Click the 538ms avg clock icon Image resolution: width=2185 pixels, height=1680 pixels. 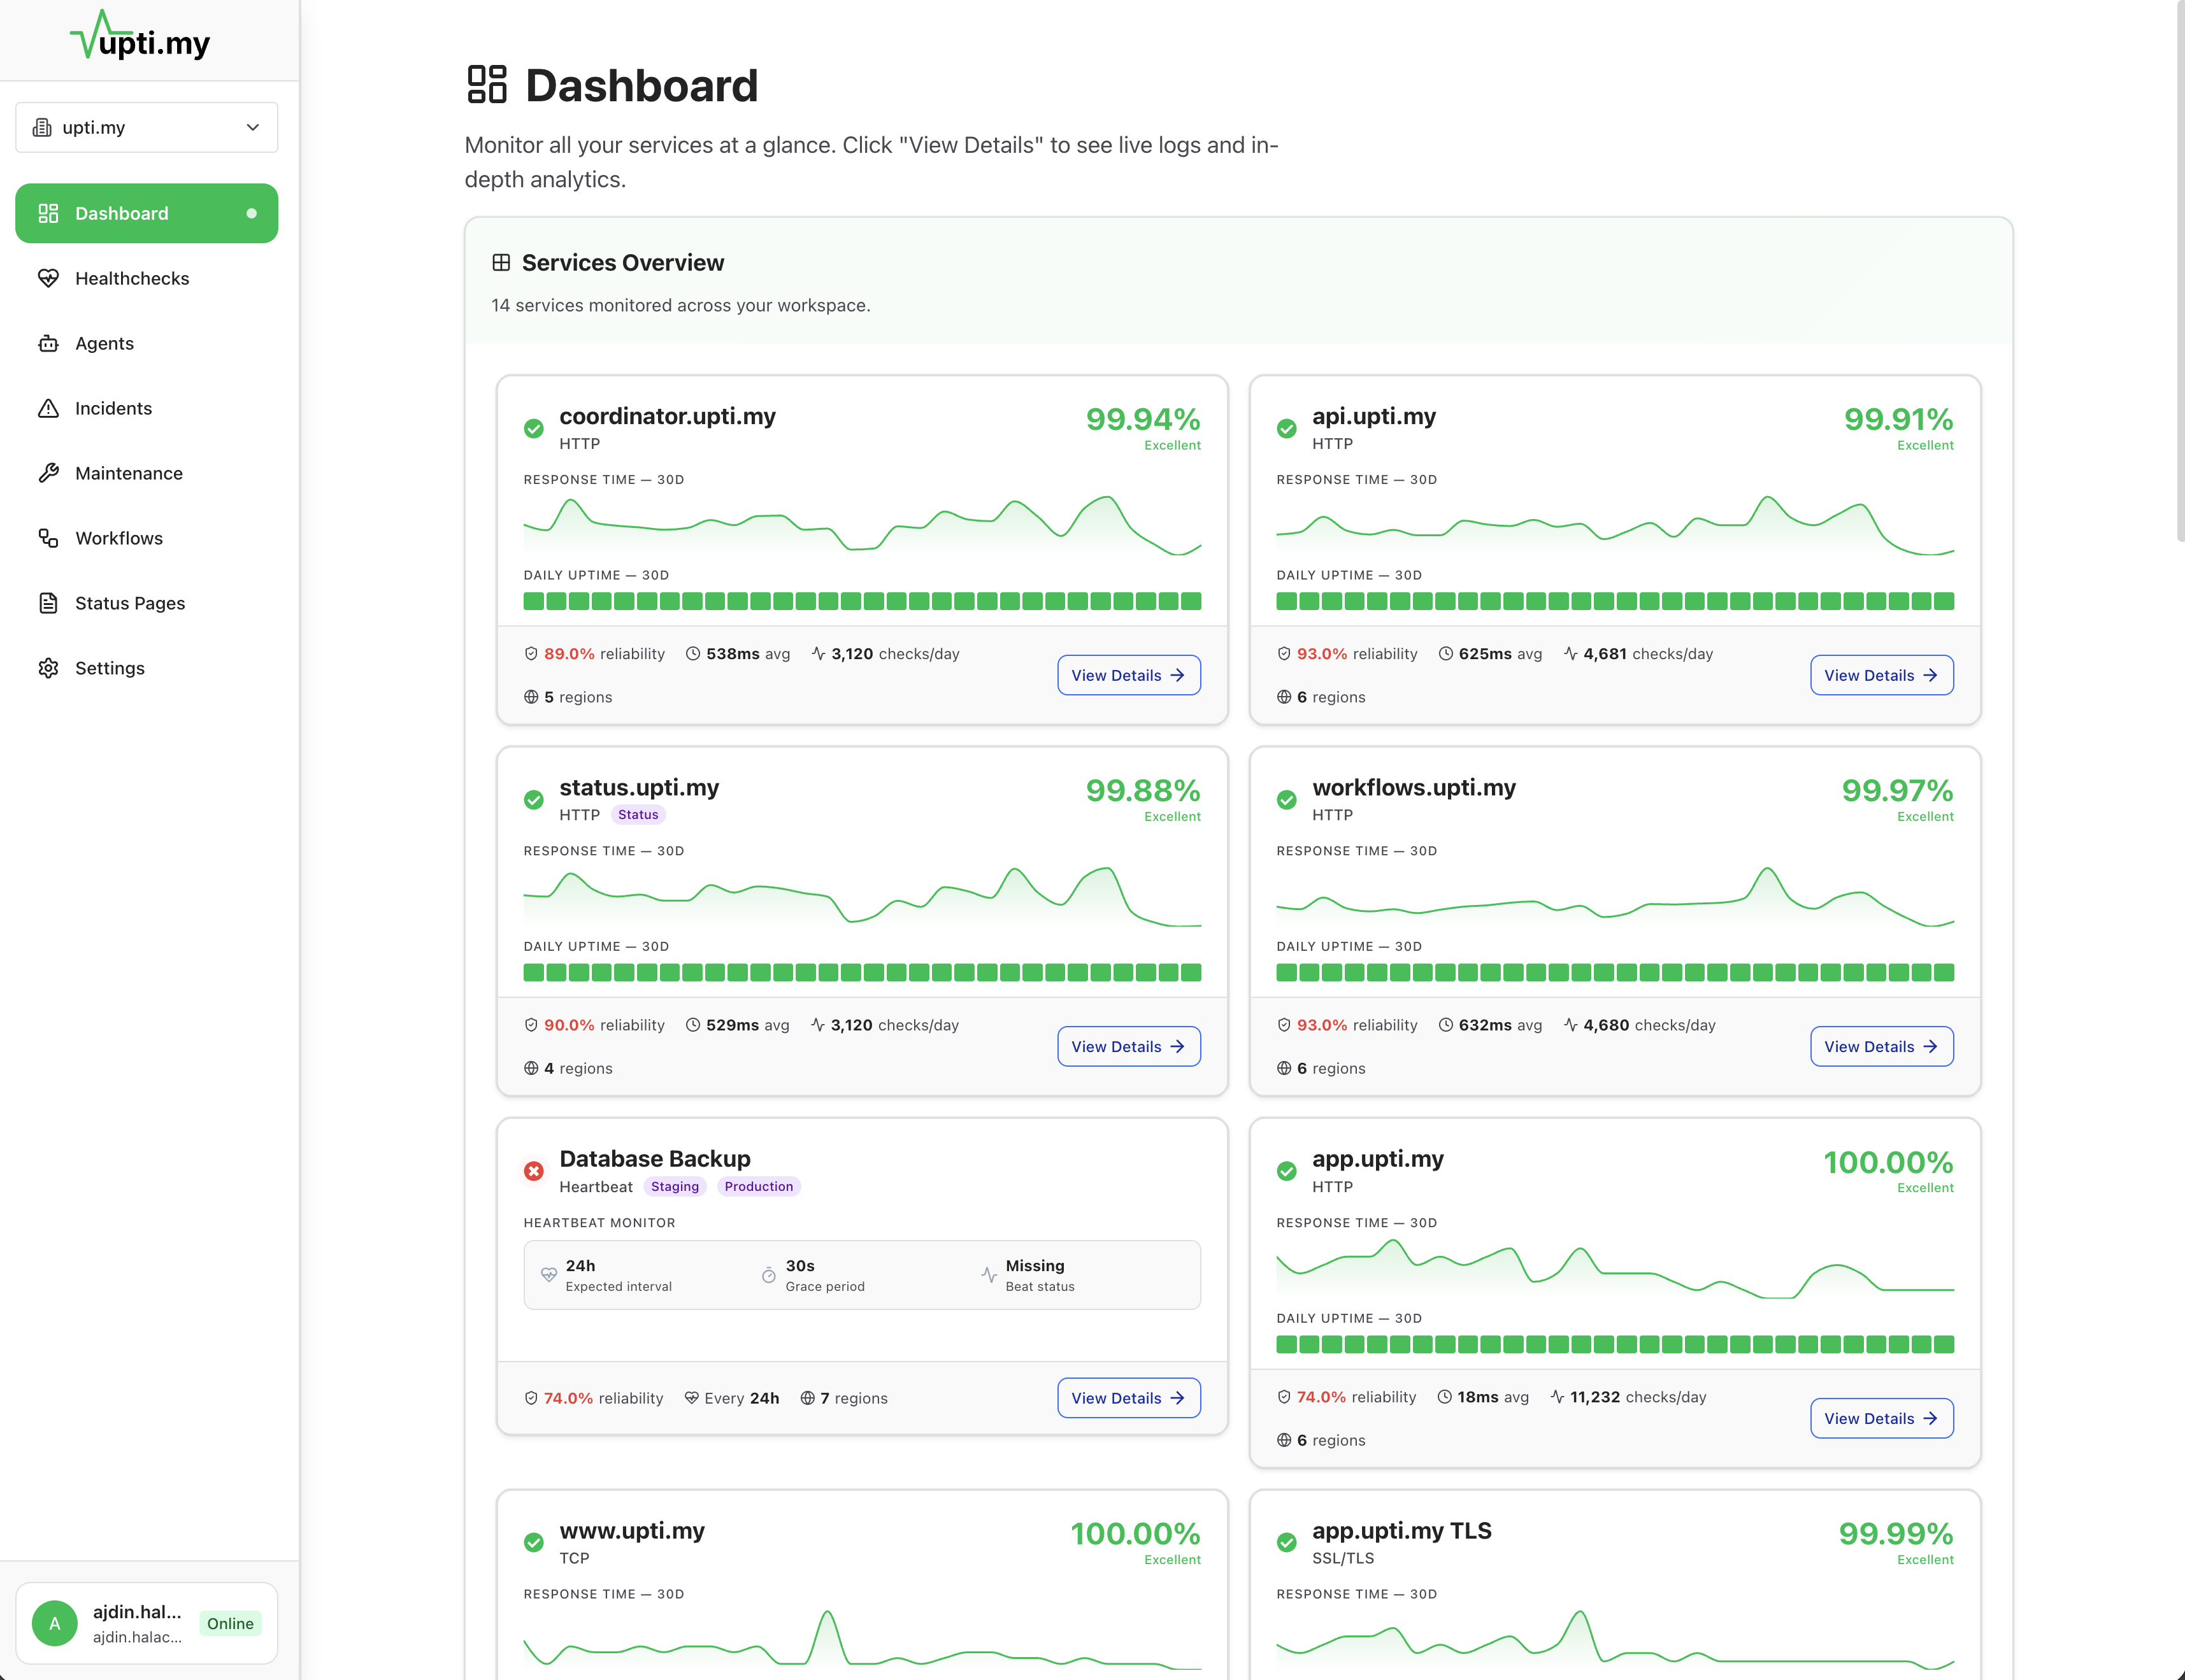click(x=693, y=653)
